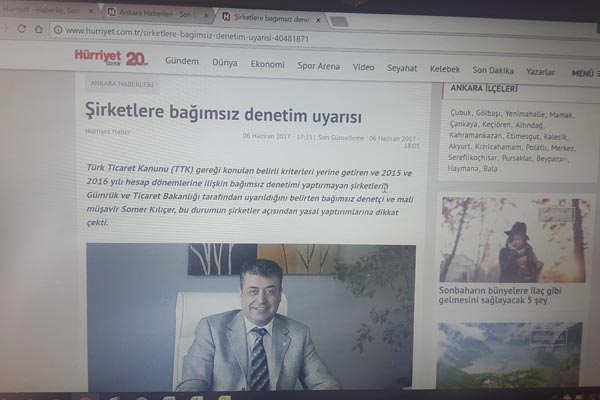Switch to the 'Ankara Haberleri' tab
The image size is (600, 400).
click(150, 13)
